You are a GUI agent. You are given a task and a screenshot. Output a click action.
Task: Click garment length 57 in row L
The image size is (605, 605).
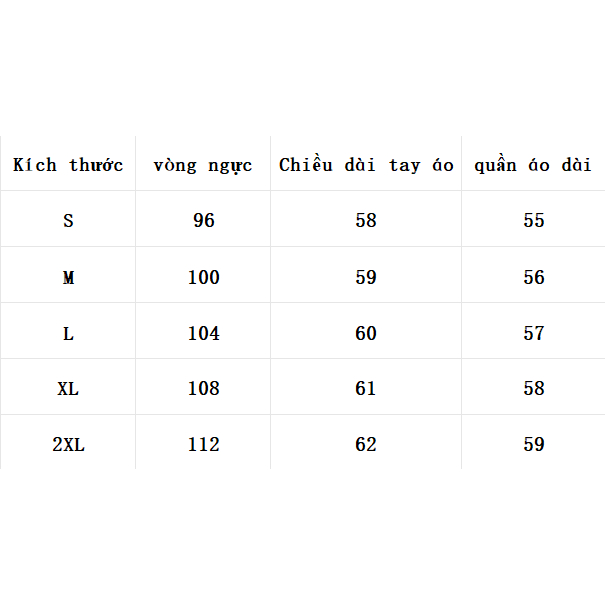(x=534, y=333)
